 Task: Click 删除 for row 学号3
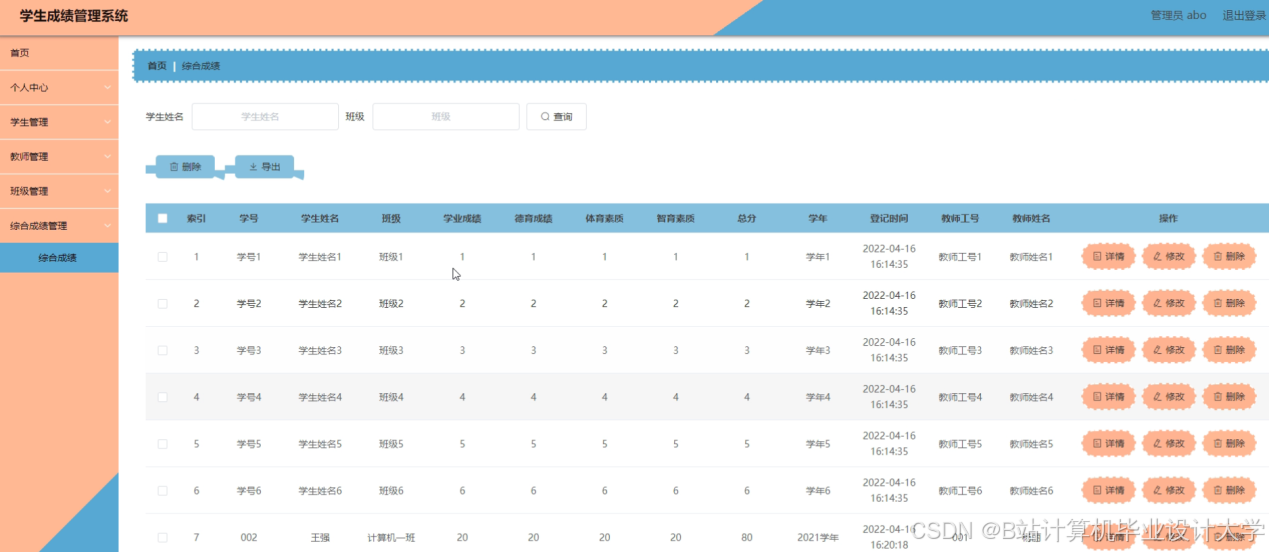coord(1229,350)
